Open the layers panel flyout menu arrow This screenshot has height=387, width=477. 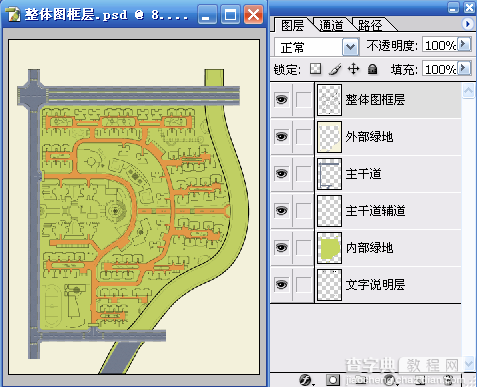pos(467,24)
